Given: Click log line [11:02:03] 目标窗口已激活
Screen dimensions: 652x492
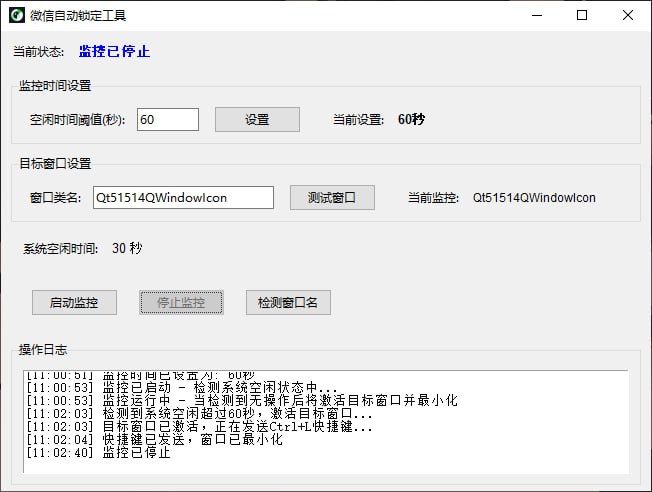Looking at the screenshot, I should [x=199, y=427].
